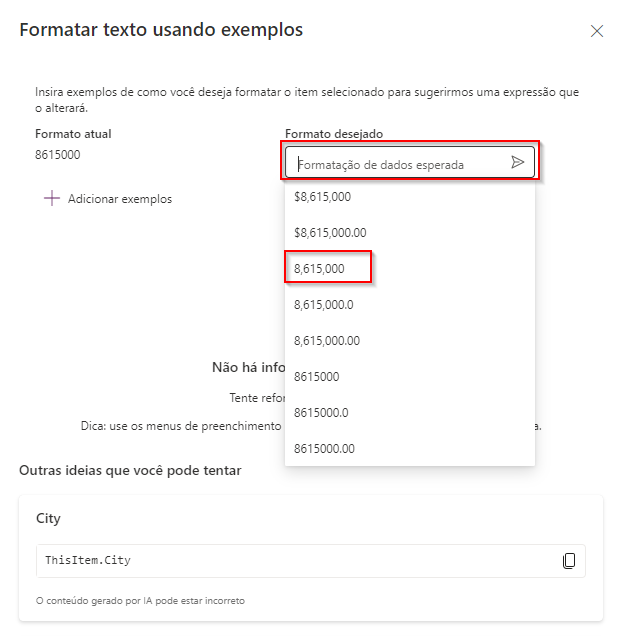
Task: Click the dialog title Formatar texto usando exemplos
Action: 161,30
